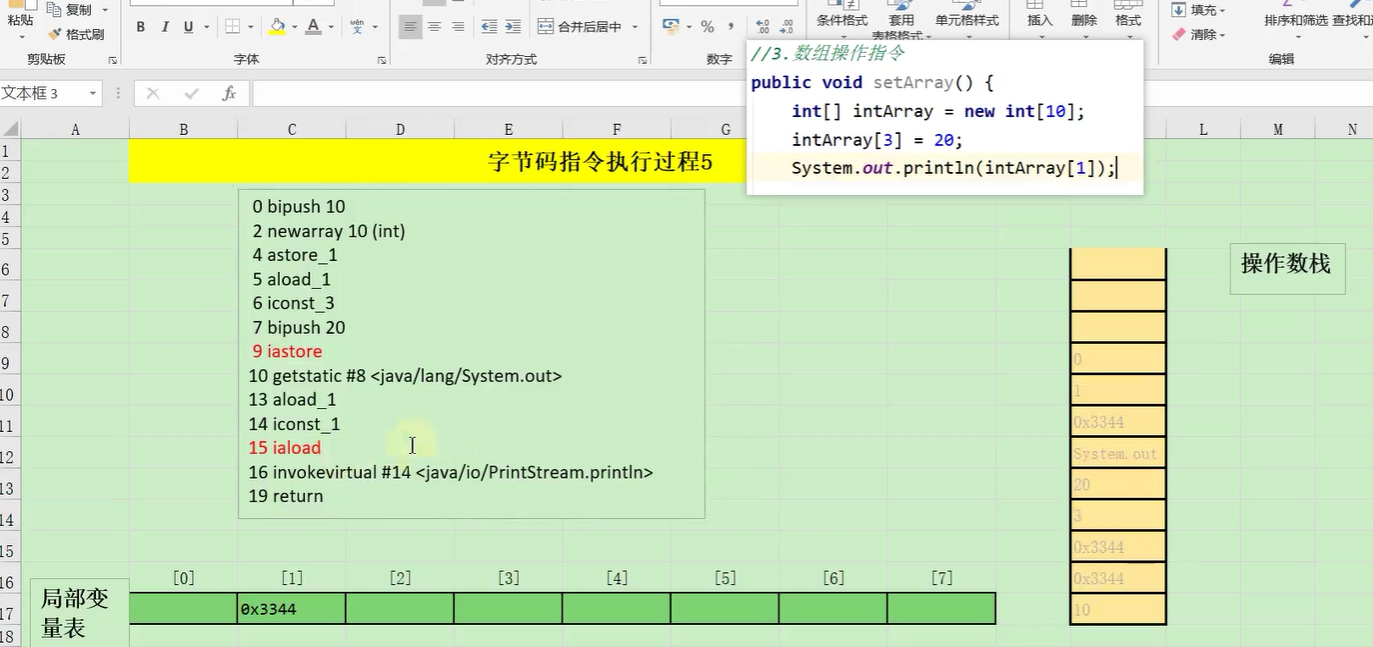
Task: Expand the 剪贴板 clipboard dialog launcher
Action: pyautogui.click(x=112, y=60)
